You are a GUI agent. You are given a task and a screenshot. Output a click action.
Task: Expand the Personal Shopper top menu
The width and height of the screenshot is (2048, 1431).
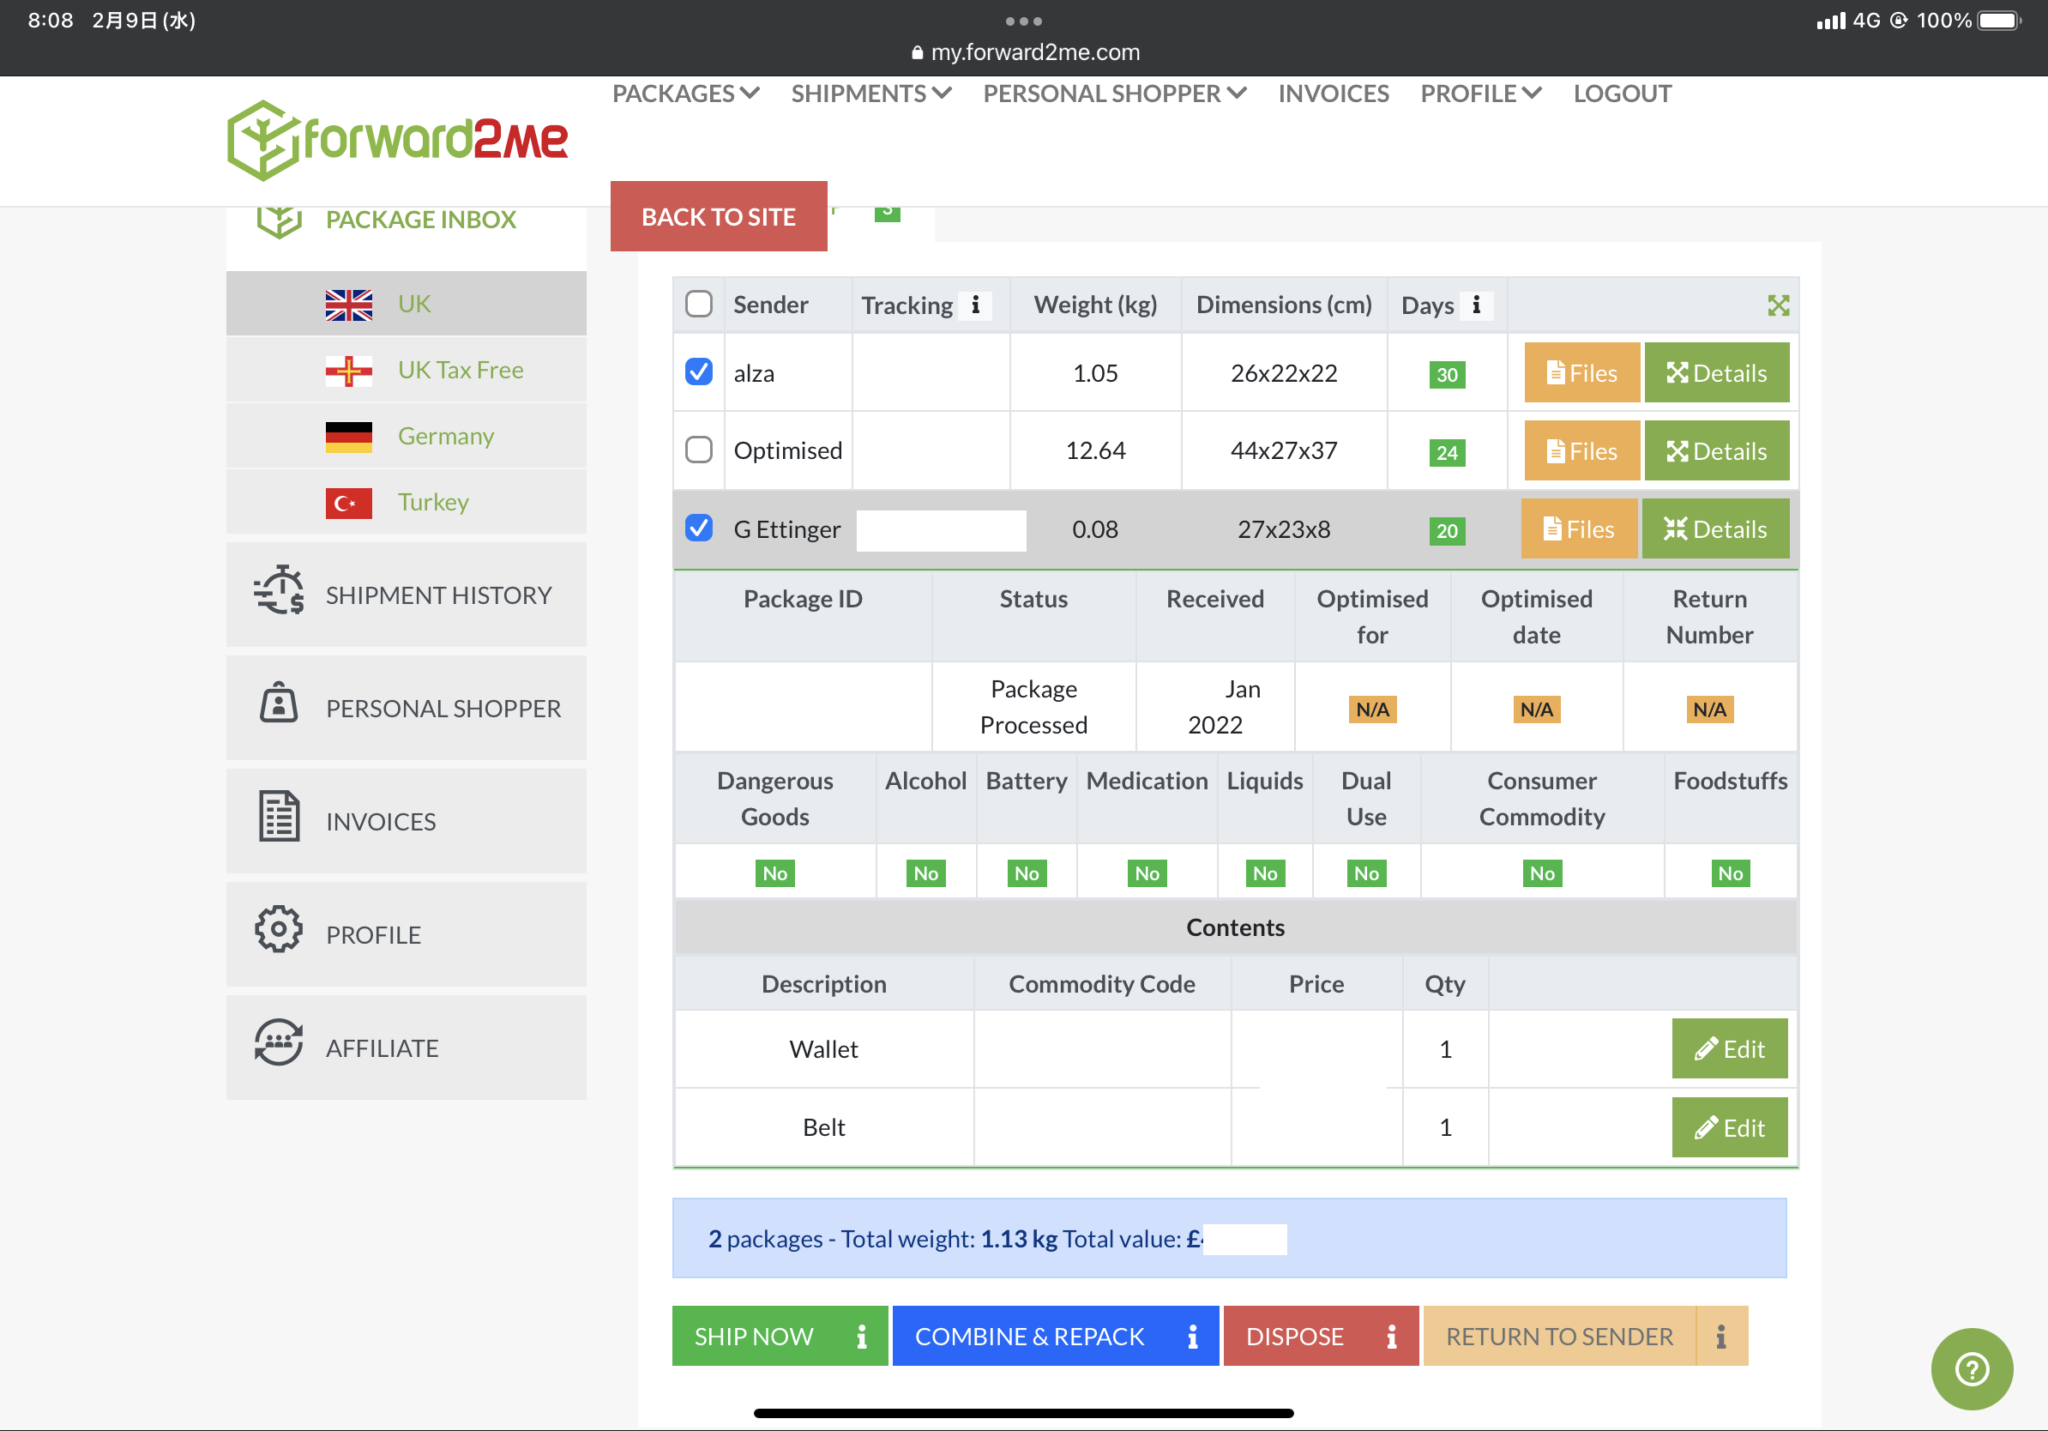tap(1114, 94)
